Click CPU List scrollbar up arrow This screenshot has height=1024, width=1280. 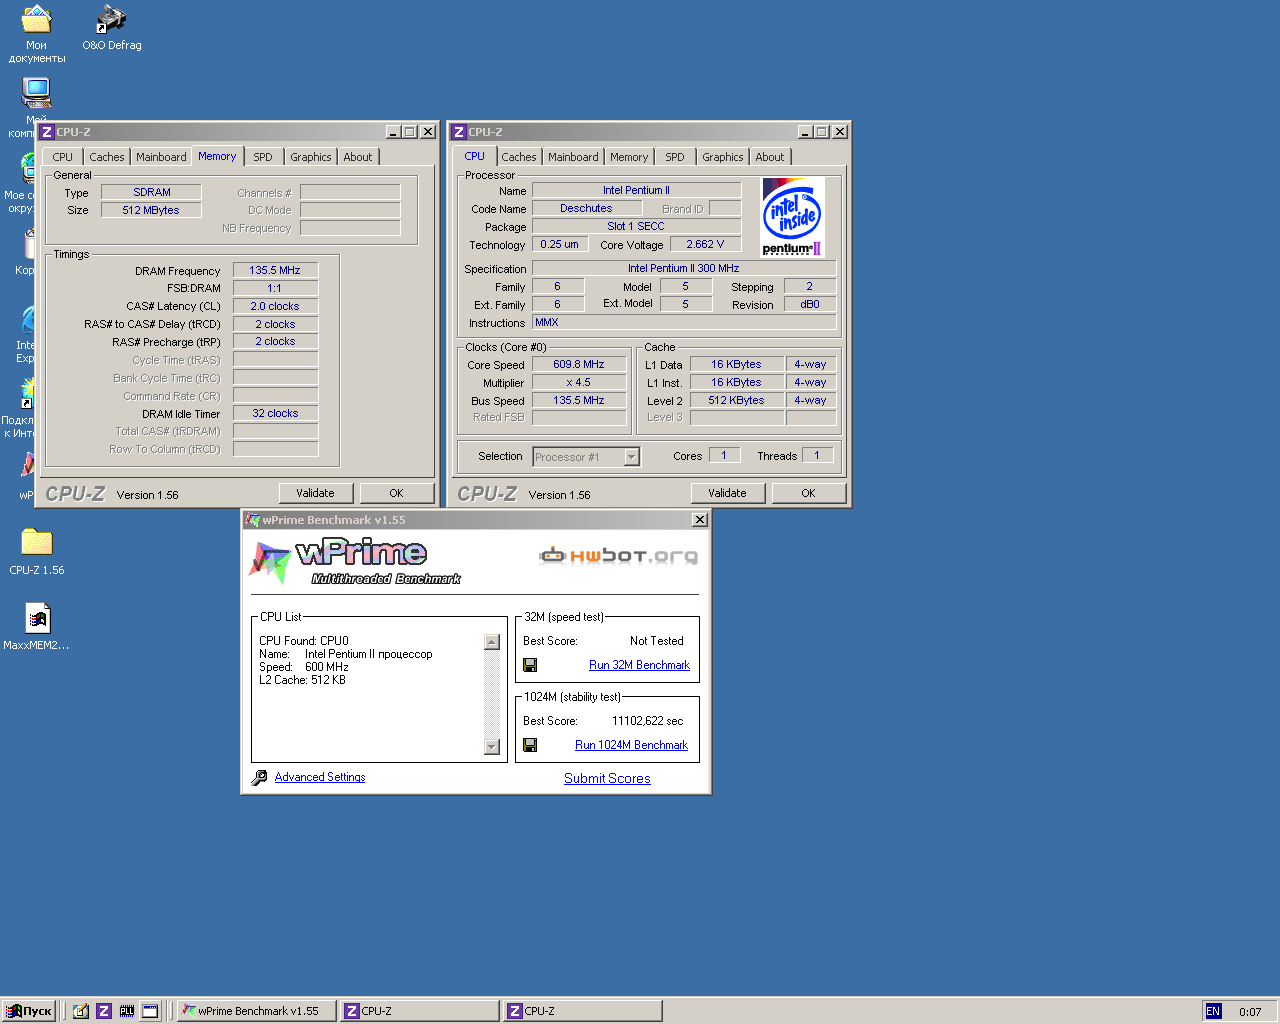point(492,642)
